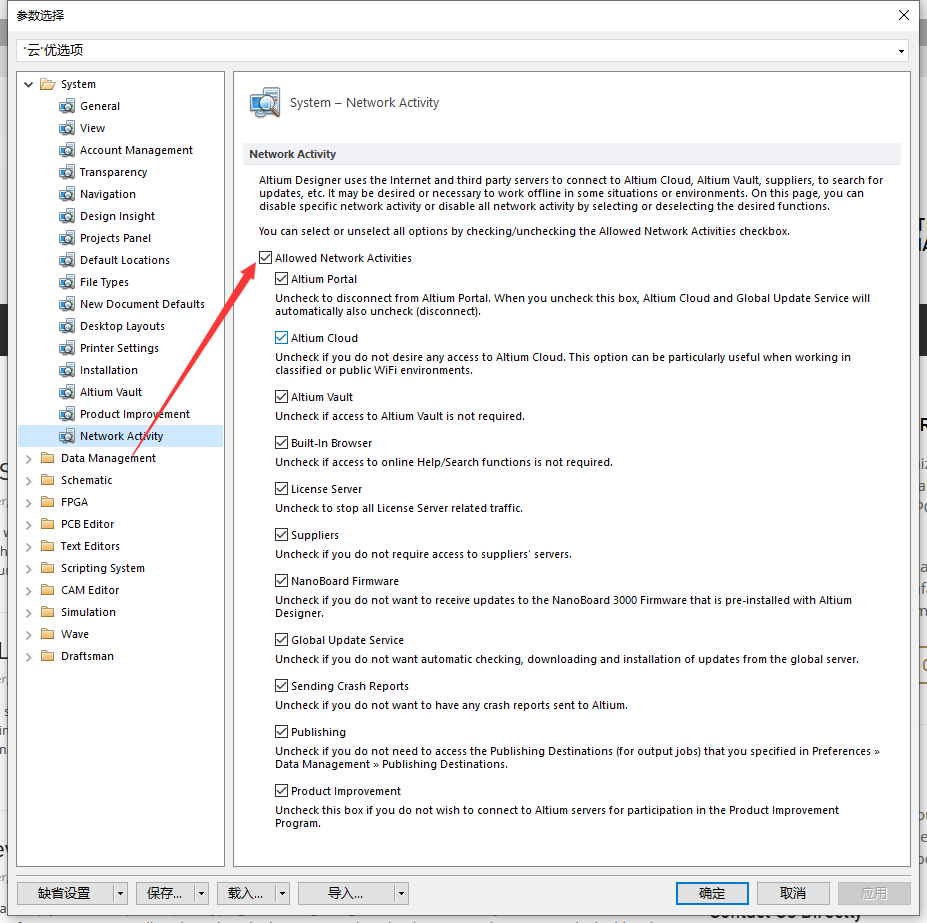Click the Installation page icon
This screenshot has height=923, width=927.
click(x=67, y=370)
